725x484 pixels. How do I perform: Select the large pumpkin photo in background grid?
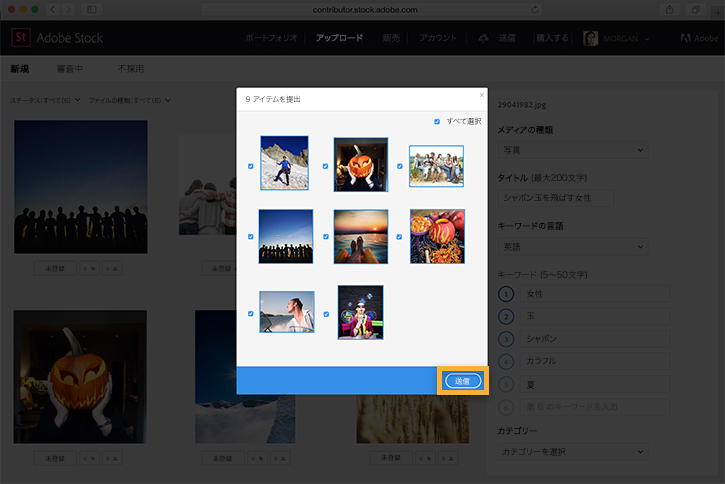(80, 377)
